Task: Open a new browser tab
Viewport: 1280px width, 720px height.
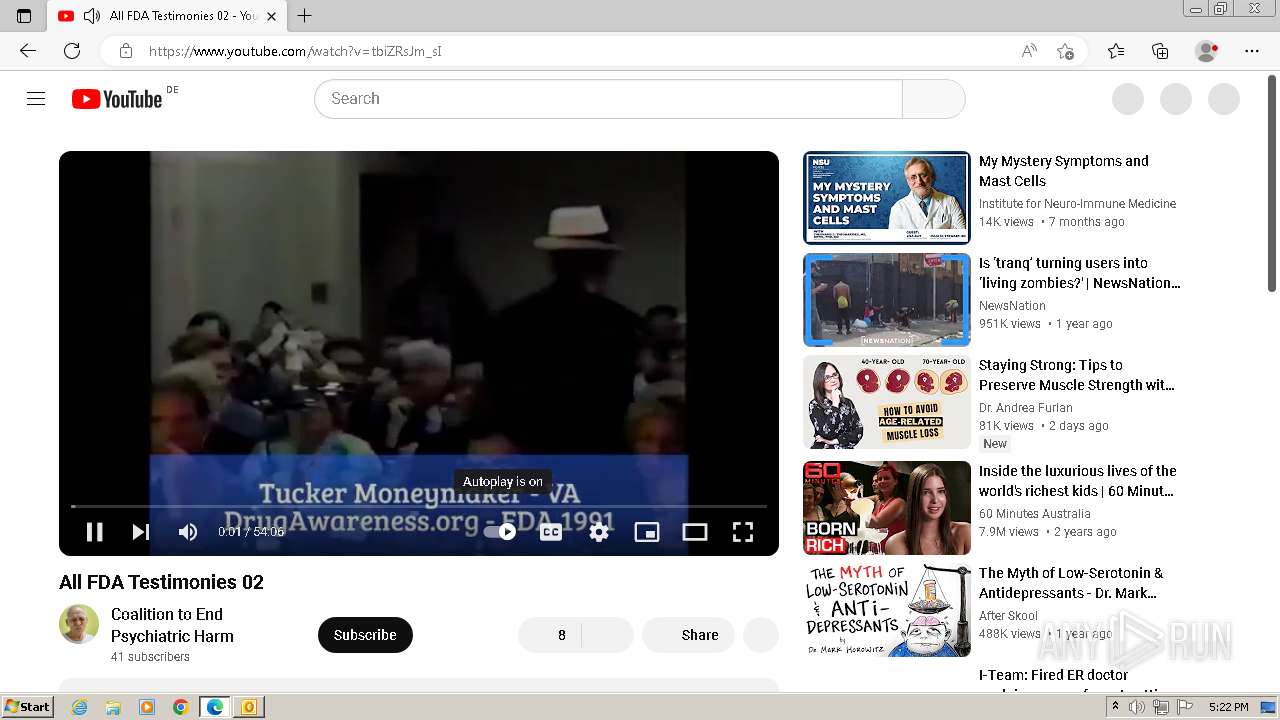Action: tap(305, 16)
